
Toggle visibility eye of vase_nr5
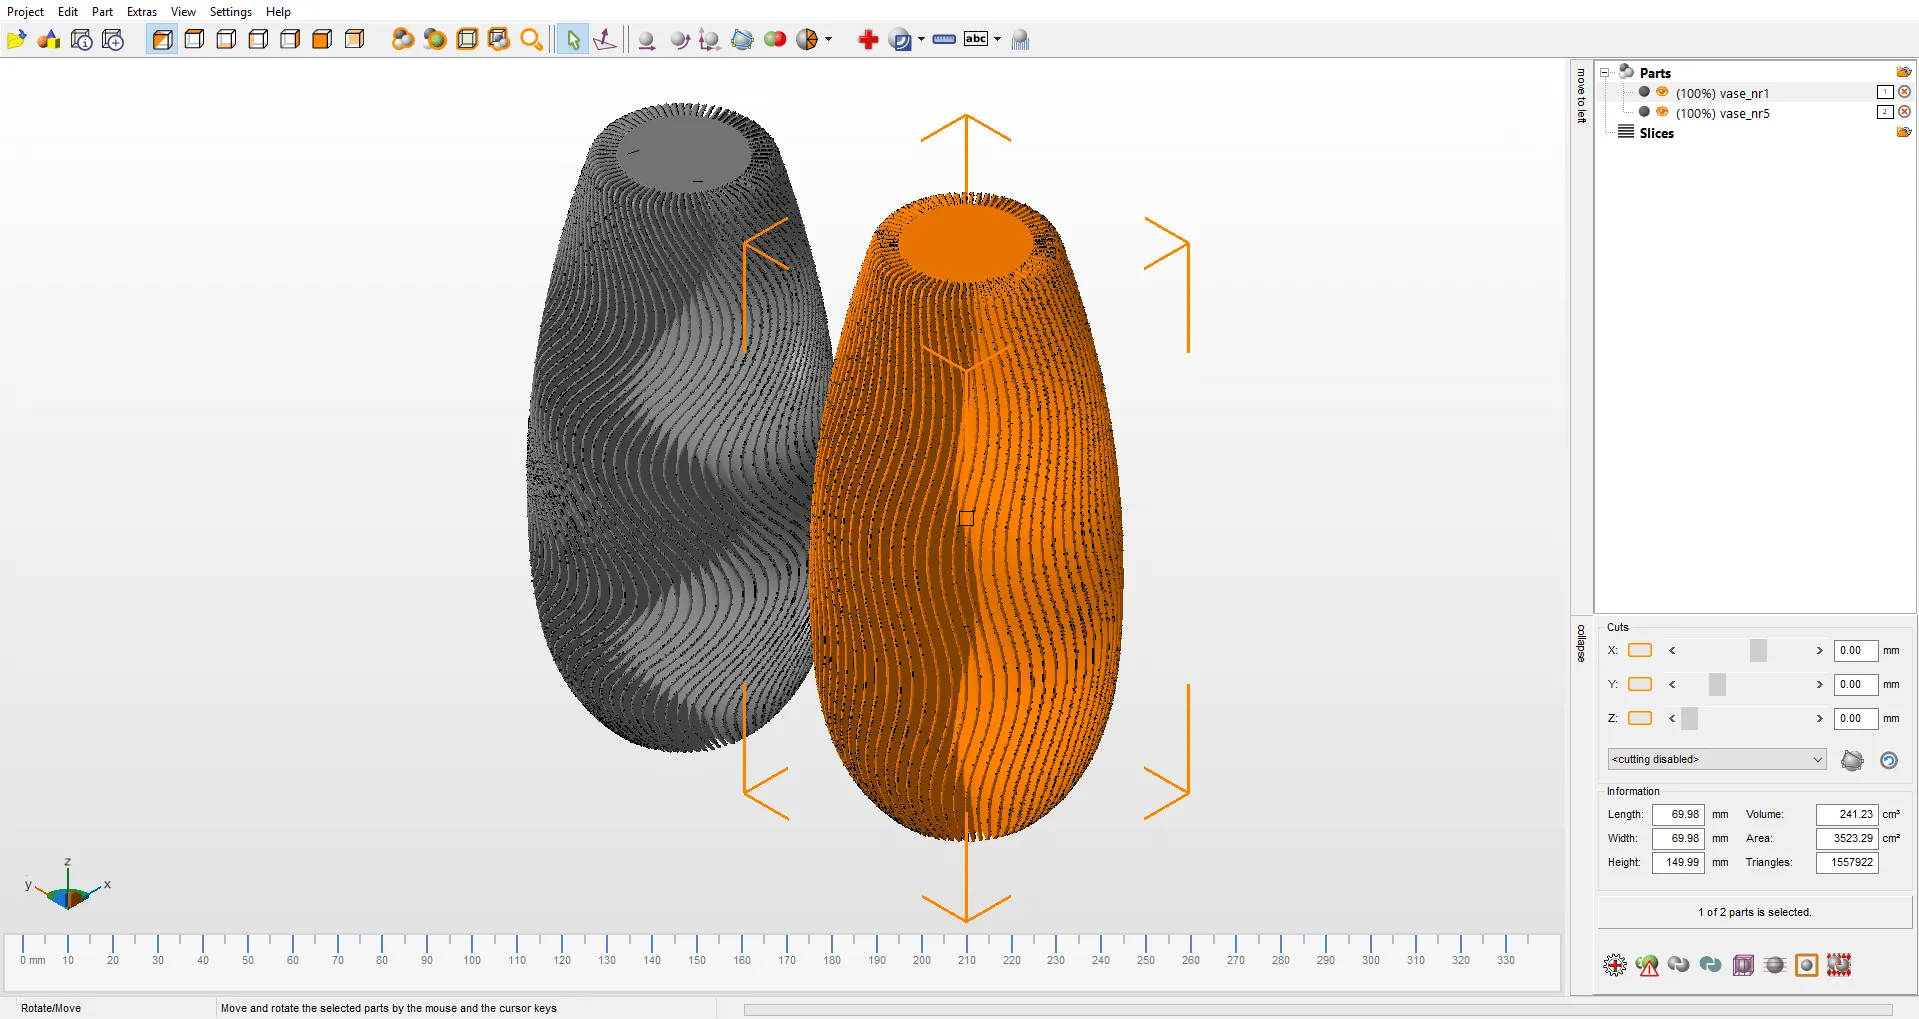click(1662, 112)
